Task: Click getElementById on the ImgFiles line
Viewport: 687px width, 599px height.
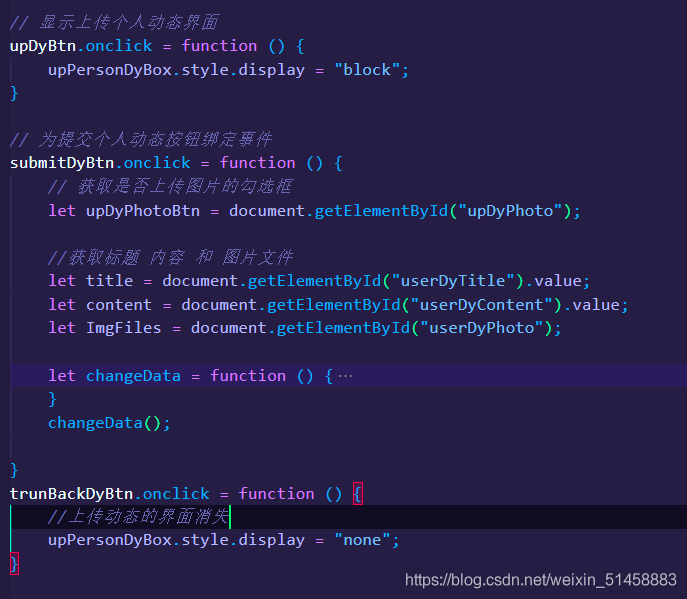Action: click(x=343, y=328)
